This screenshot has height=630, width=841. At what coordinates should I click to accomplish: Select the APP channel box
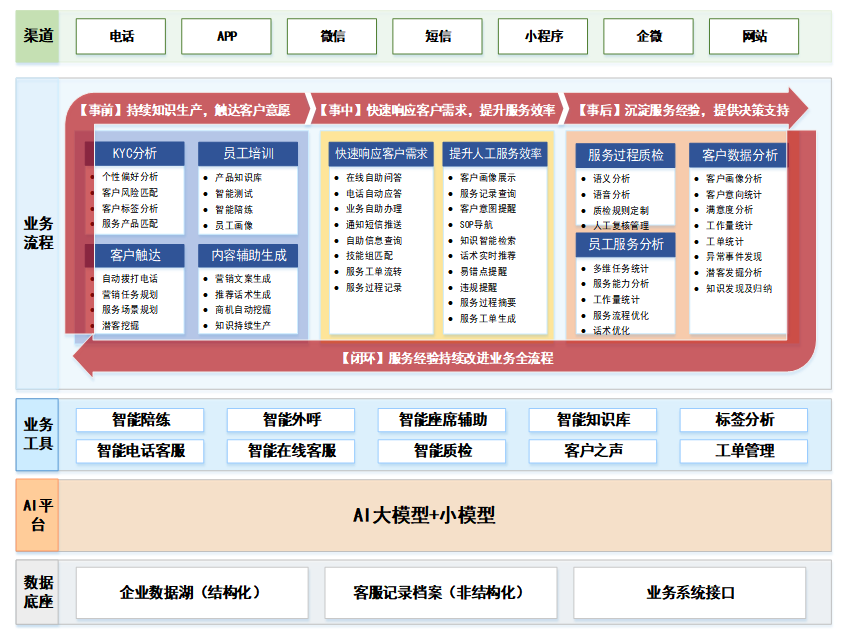(226, 36)
